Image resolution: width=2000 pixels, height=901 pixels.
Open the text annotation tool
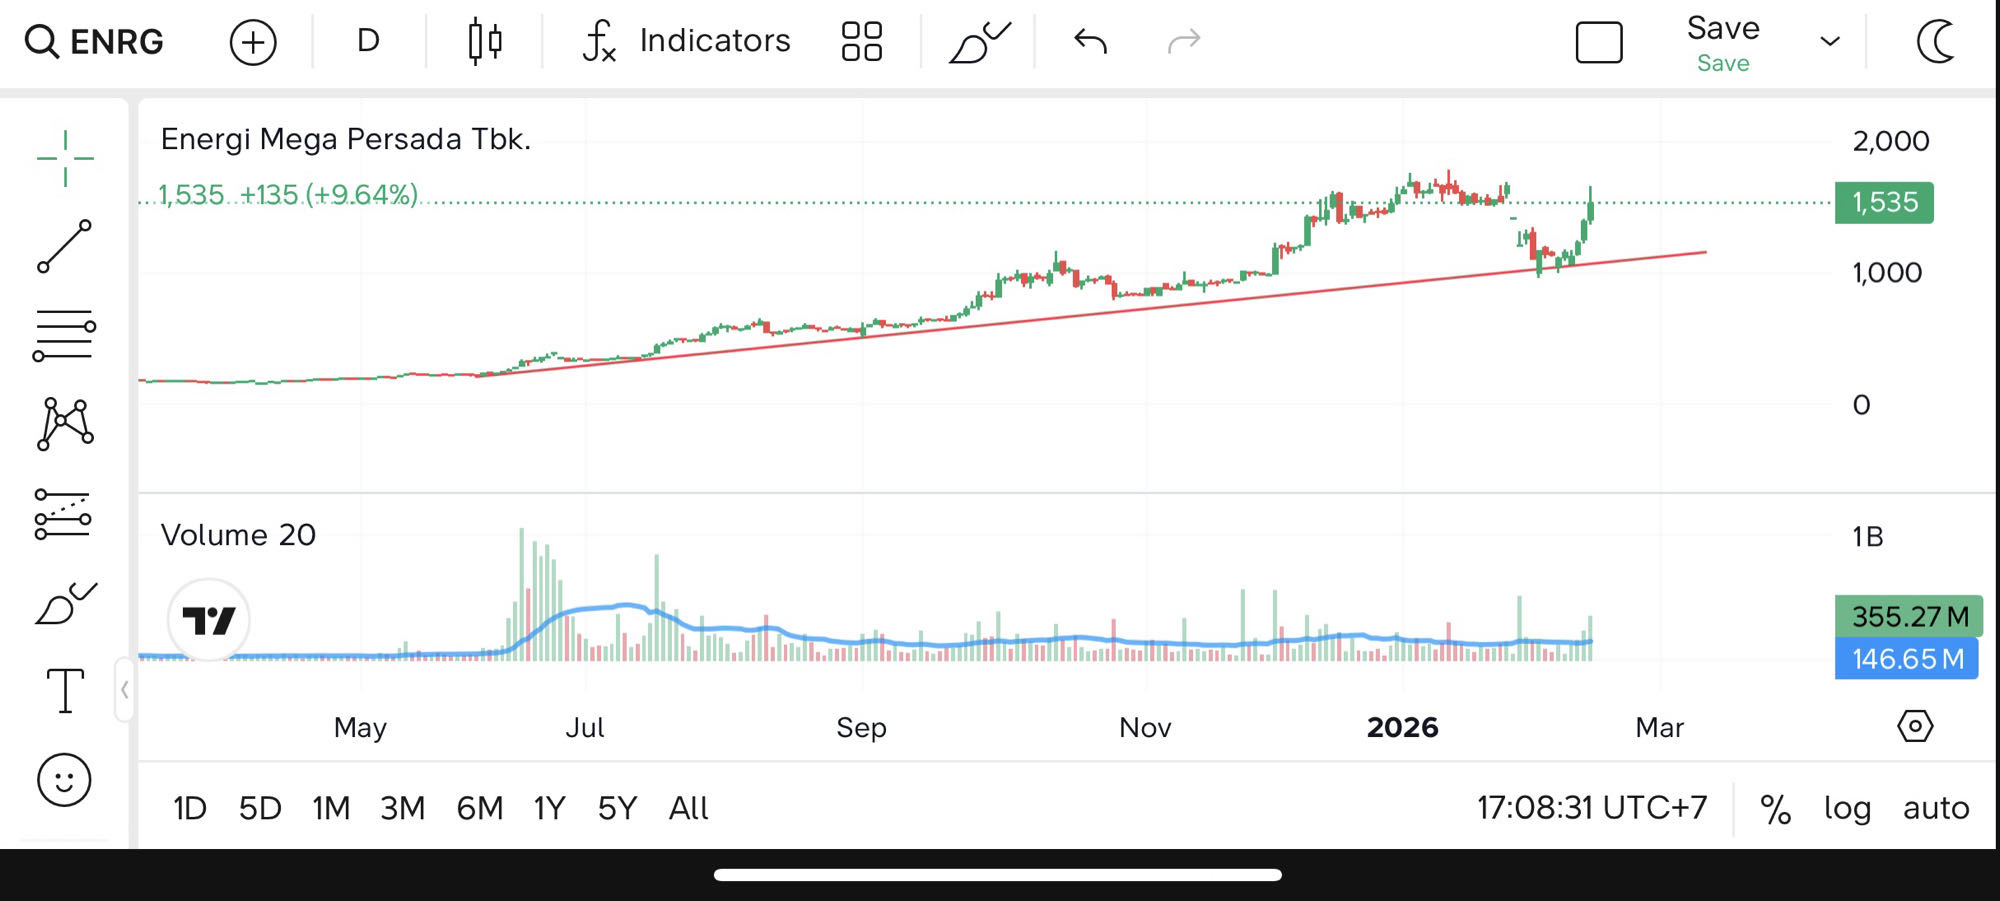pos(65,690)
